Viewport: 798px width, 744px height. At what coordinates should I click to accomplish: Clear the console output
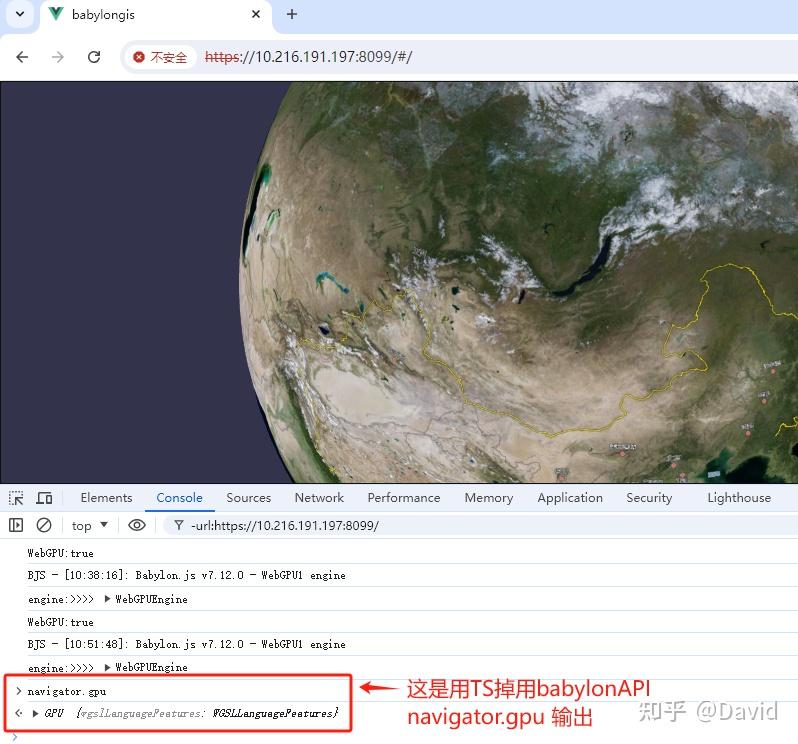[44, 525]
